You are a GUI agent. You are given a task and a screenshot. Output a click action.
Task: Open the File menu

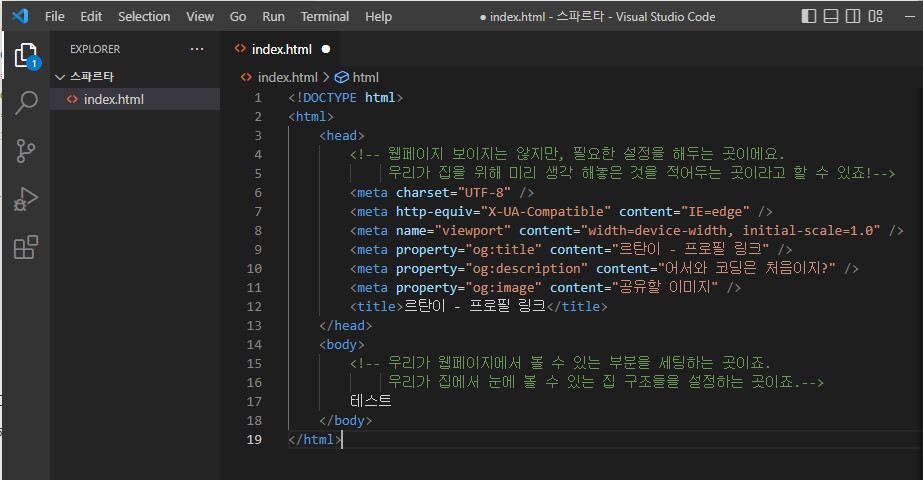[x=55, y=16]
